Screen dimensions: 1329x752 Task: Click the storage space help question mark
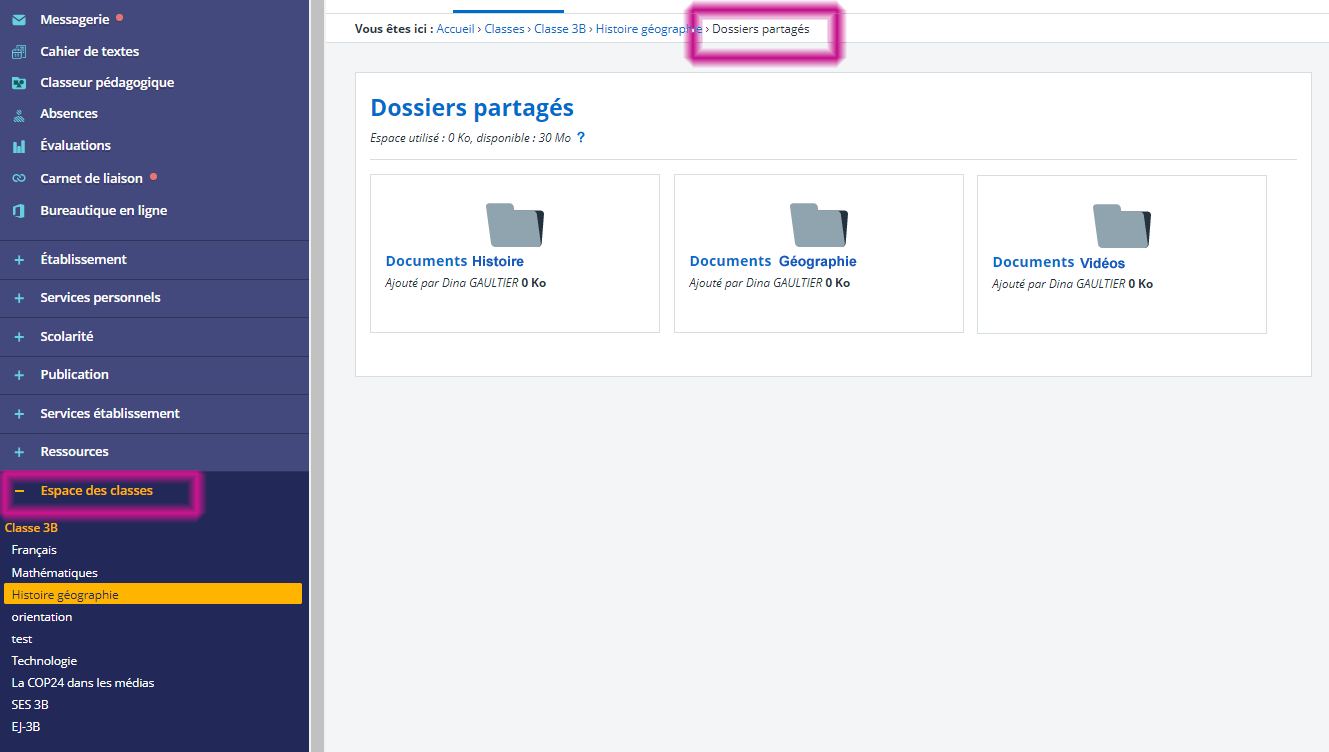581,138
